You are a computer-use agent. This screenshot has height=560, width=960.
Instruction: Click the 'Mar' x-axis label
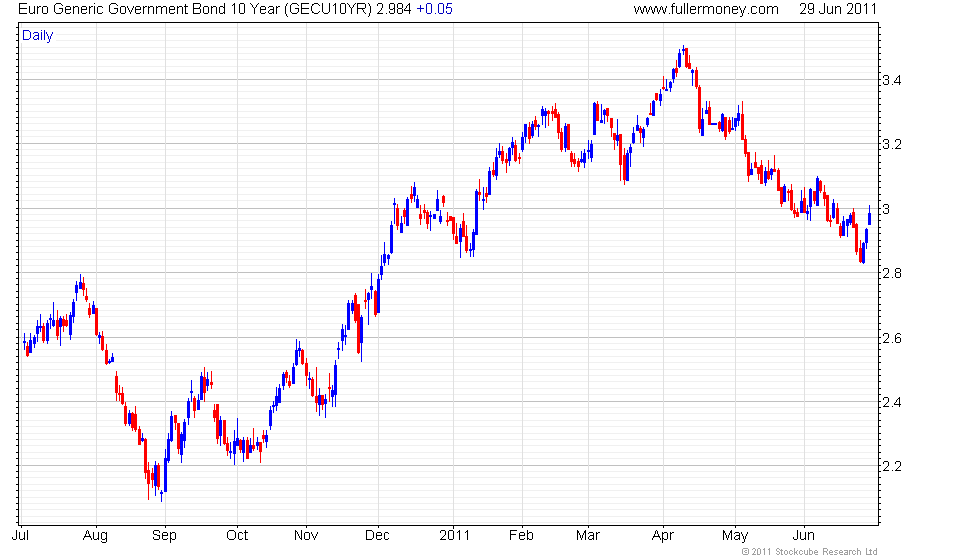(x=588, y=536)
